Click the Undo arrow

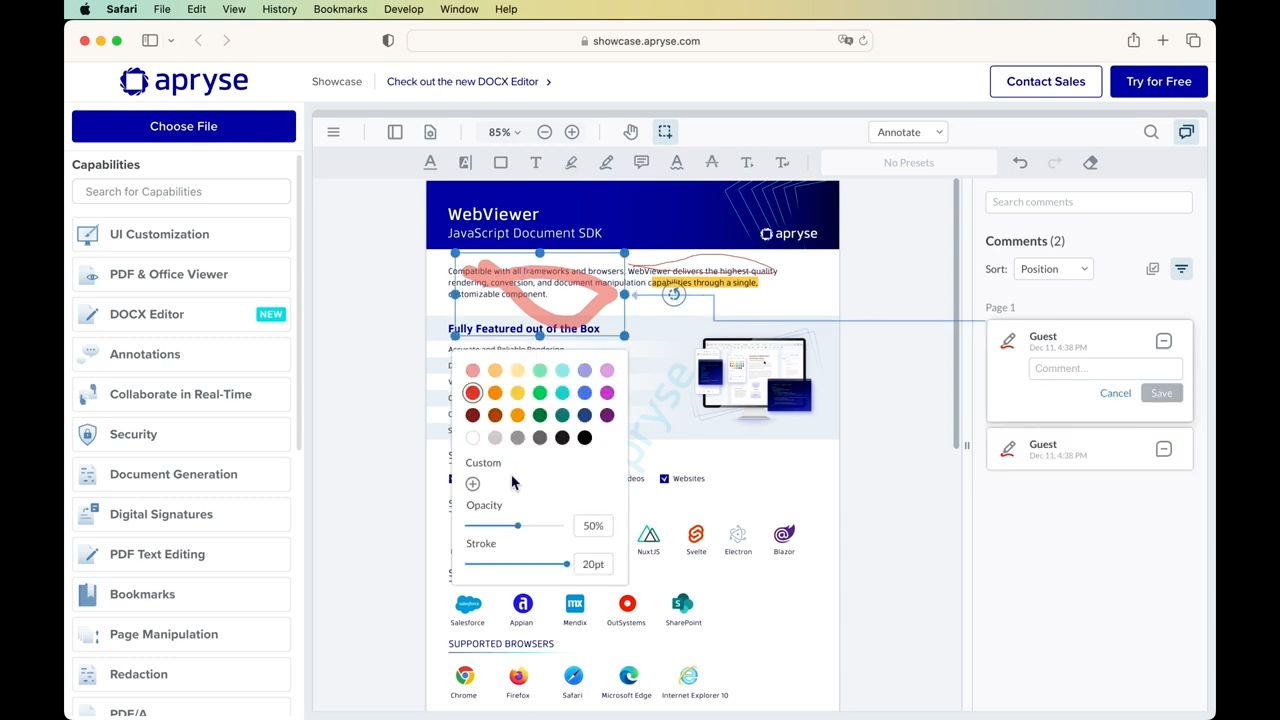coord(1020,162)
